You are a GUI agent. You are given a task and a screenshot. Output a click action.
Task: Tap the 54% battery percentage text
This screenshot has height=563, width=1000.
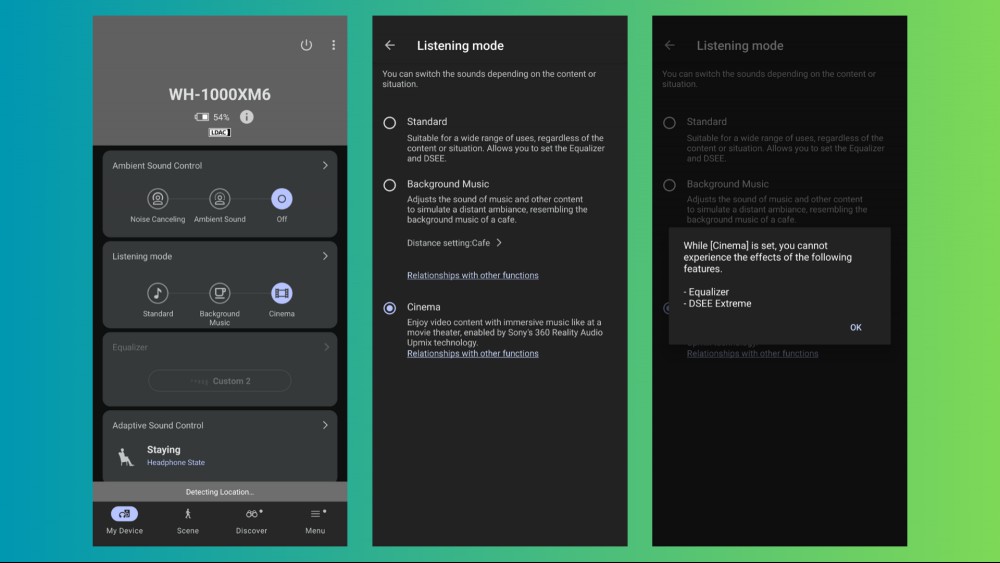pyautogui.click(x=221, y=117)
